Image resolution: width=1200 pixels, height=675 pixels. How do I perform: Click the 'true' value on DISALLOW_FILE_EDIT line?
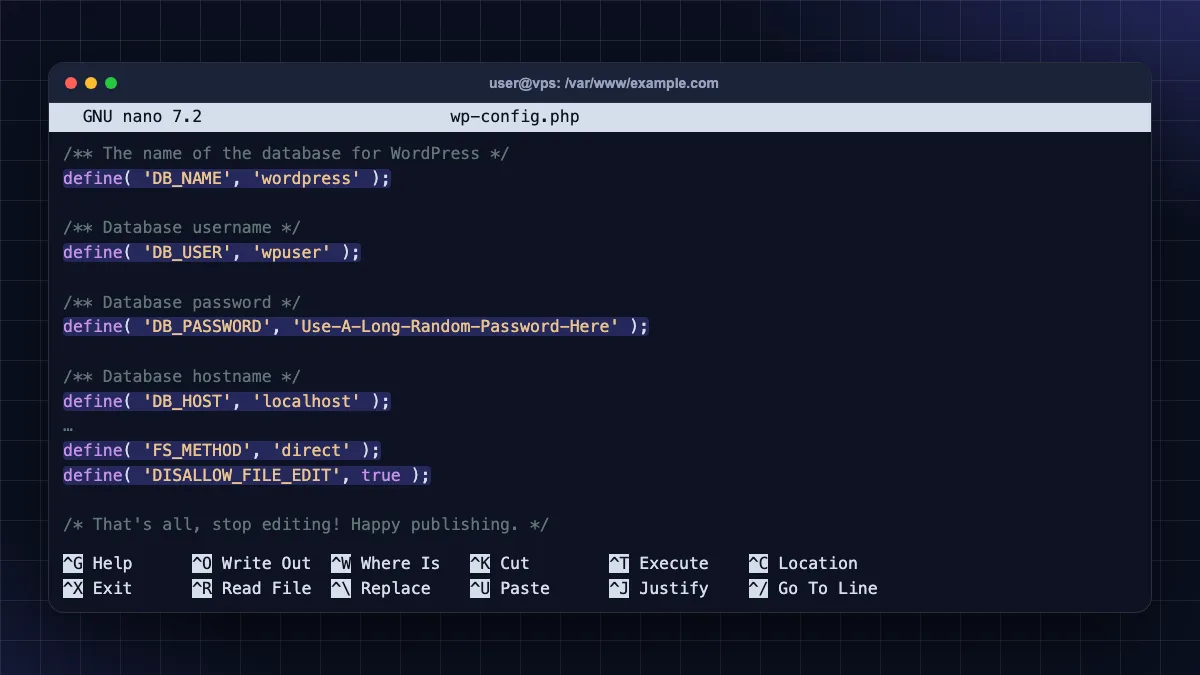[x=381, y=475]
